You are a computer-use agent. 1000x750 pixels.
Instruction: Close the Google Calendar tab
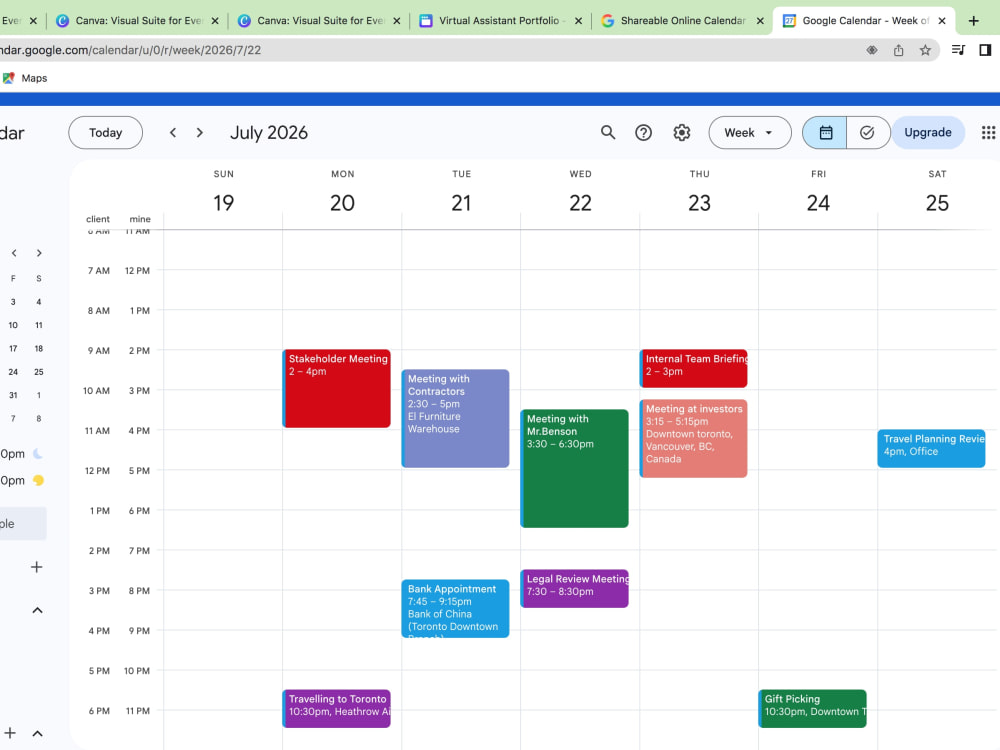(942, 21)
